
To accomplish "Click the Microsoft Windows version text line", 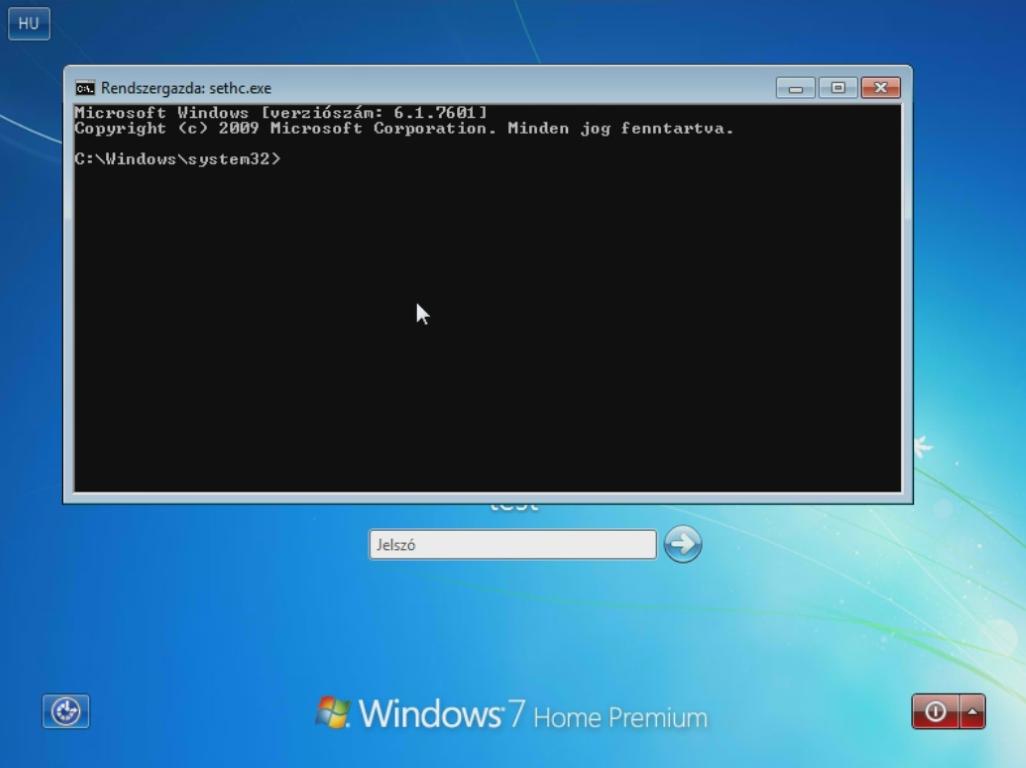I will coord(280,113).
